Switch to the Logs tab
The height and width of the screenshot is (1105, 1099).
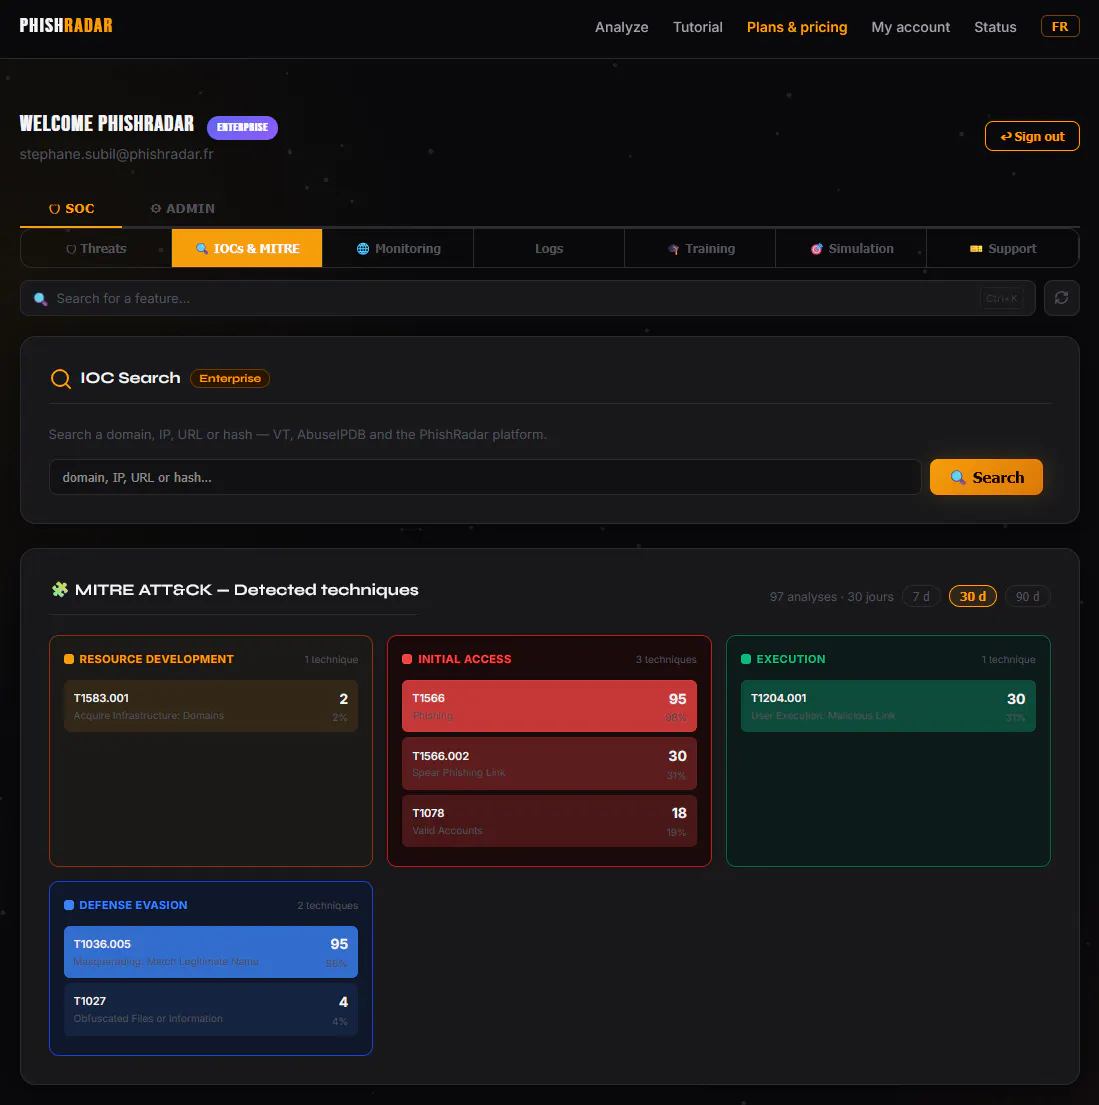click(548, 249)
